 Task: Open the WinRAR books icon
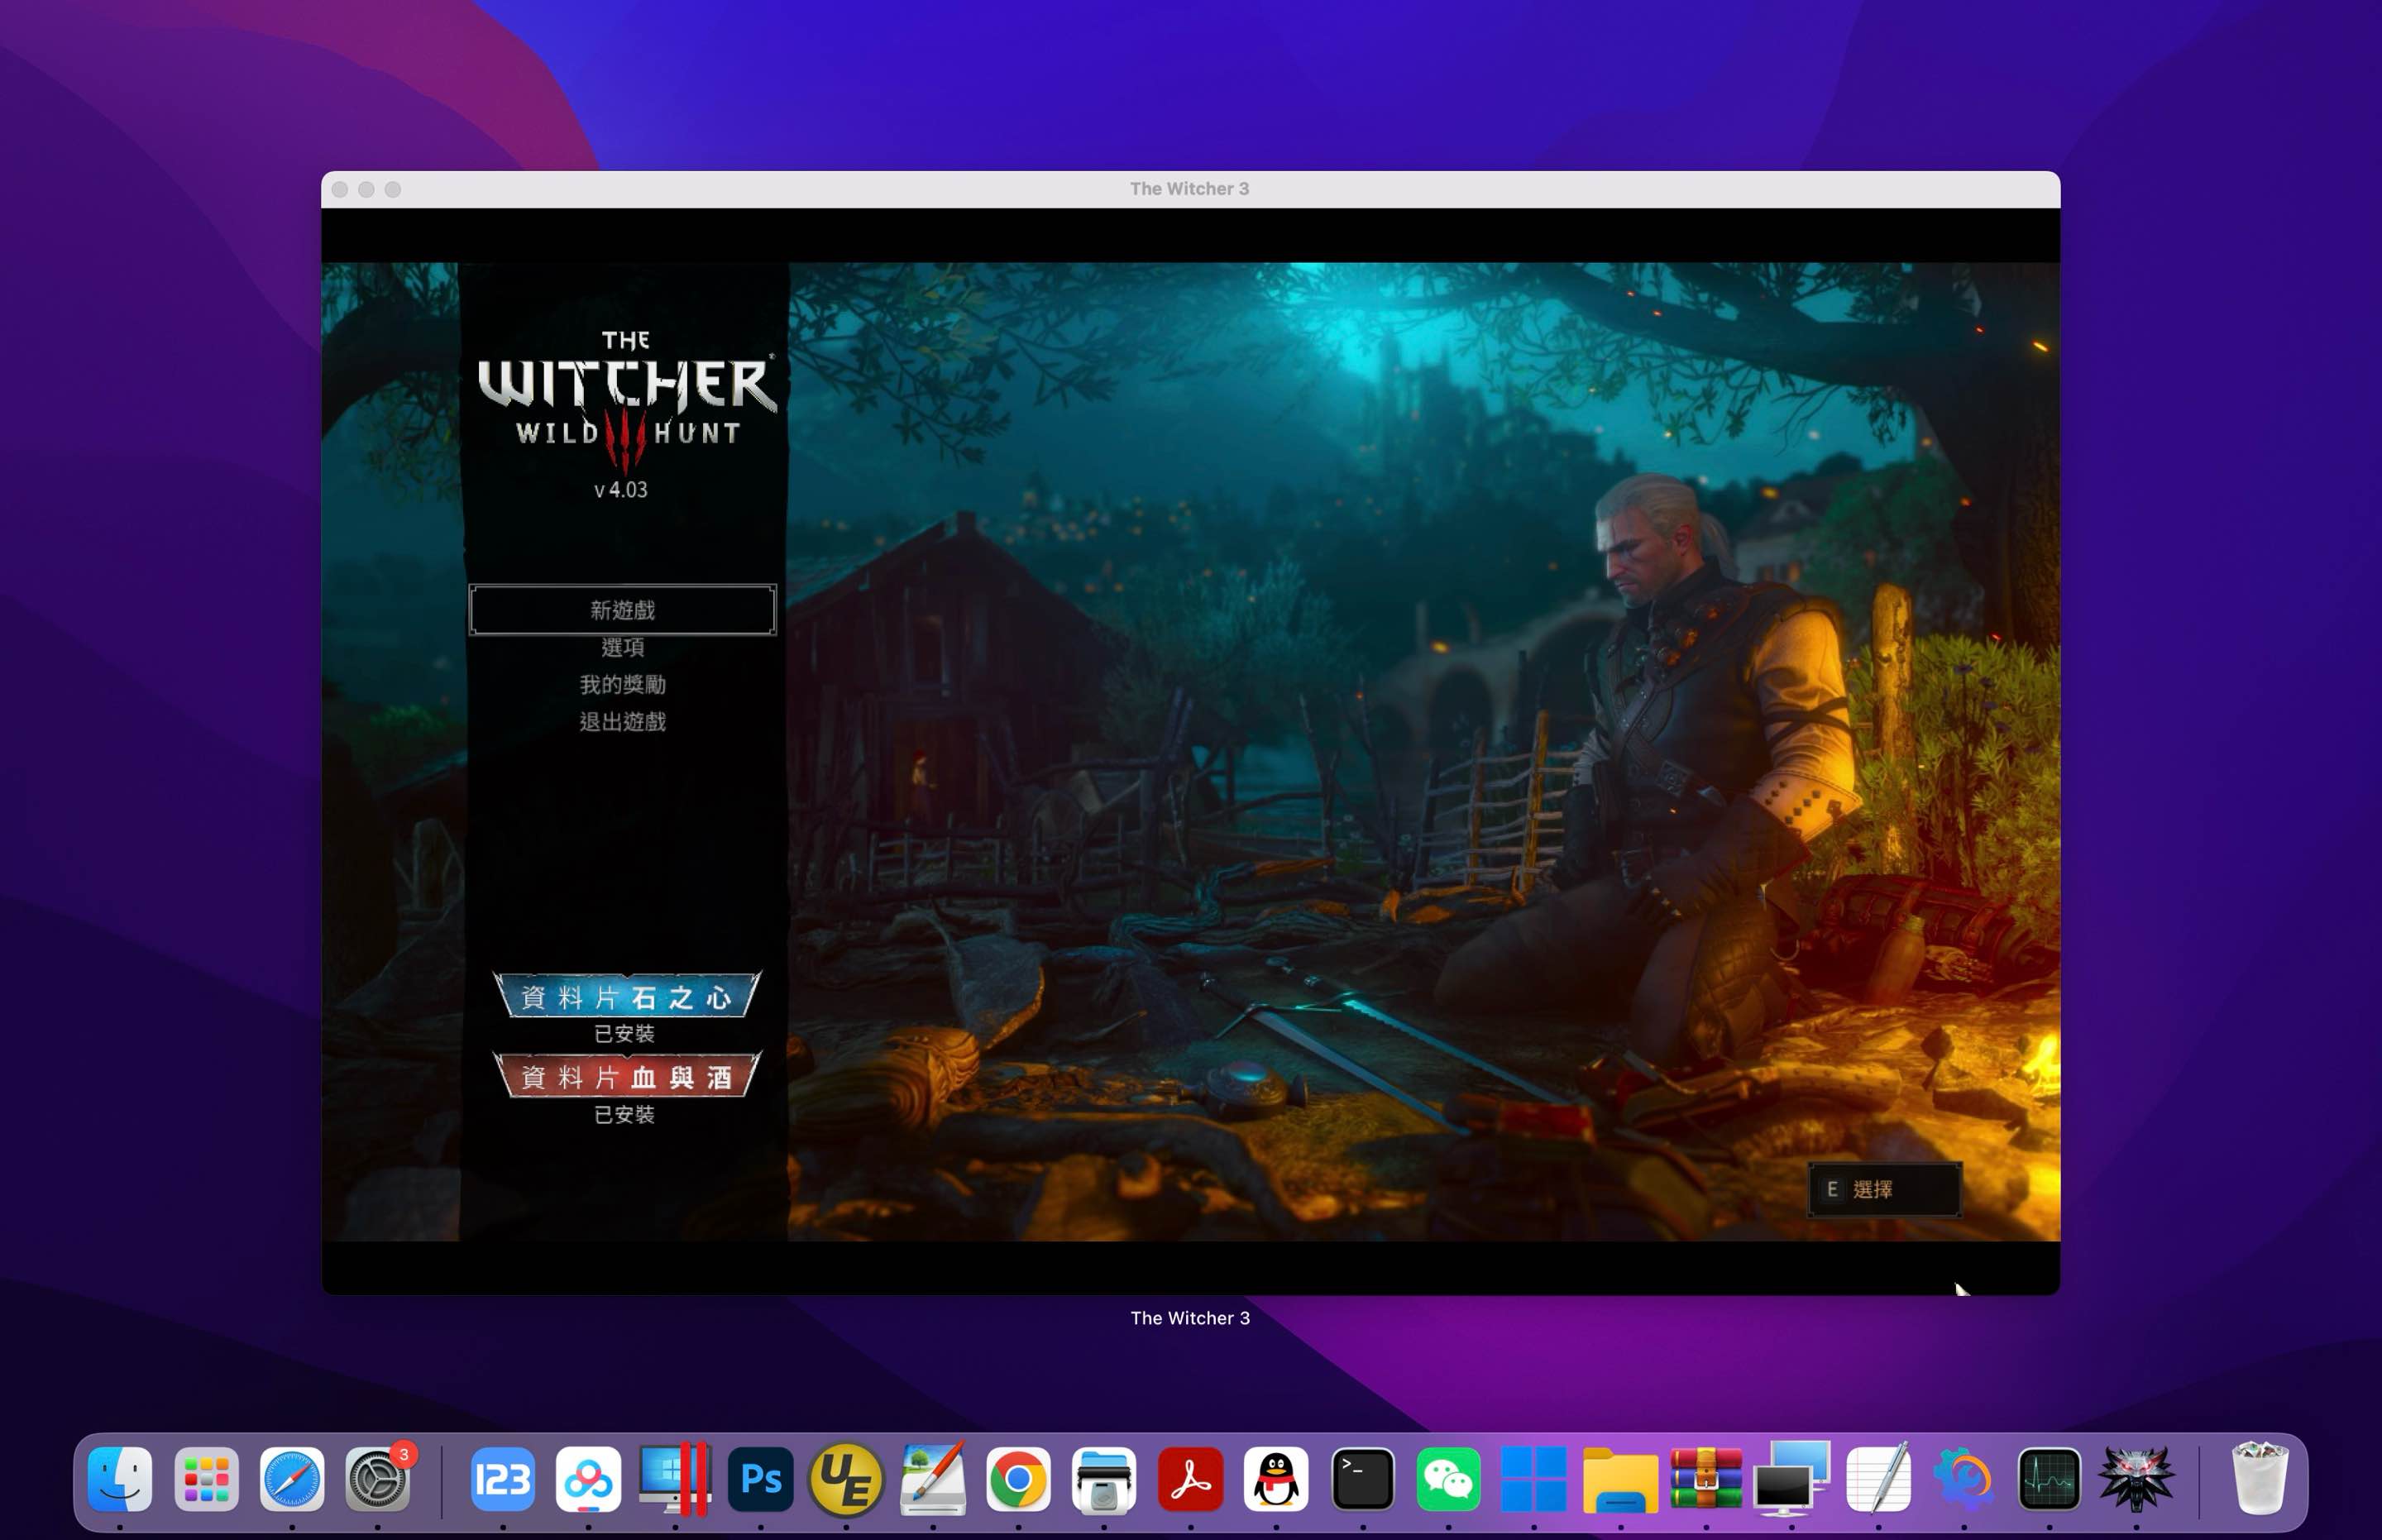pyautogui.click(x=1706, y=1478)
